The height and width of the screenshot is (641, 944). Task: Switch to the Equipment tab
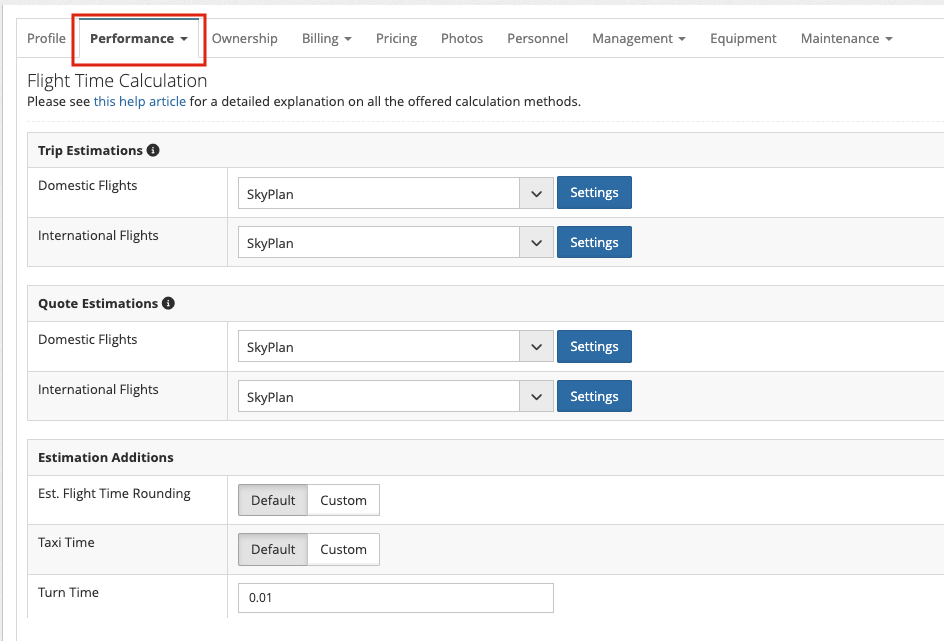(x=743, y=39)
